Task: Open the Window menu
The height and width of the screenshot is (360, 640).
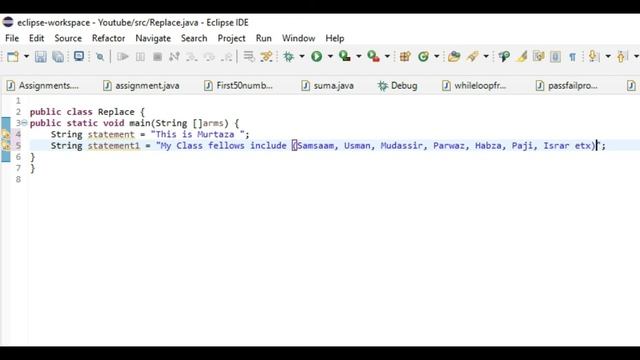Action: pos(298,38)
